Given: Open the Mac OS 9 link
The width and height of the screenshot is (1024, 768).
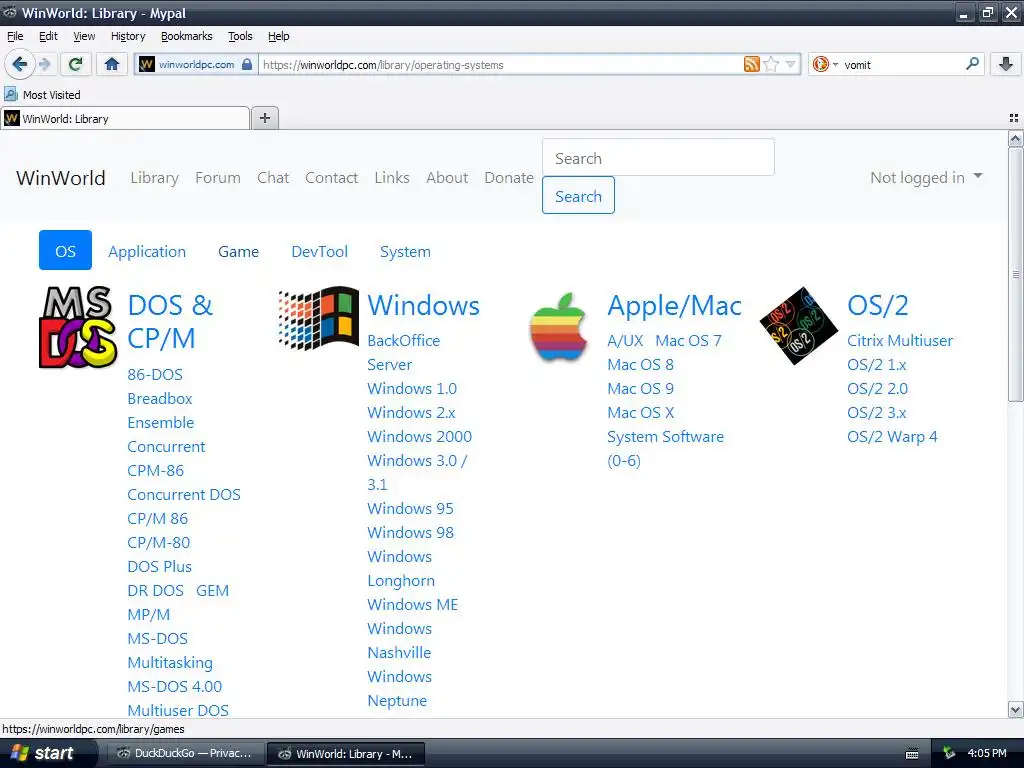Looking at the screenshot, I should 640,389.
